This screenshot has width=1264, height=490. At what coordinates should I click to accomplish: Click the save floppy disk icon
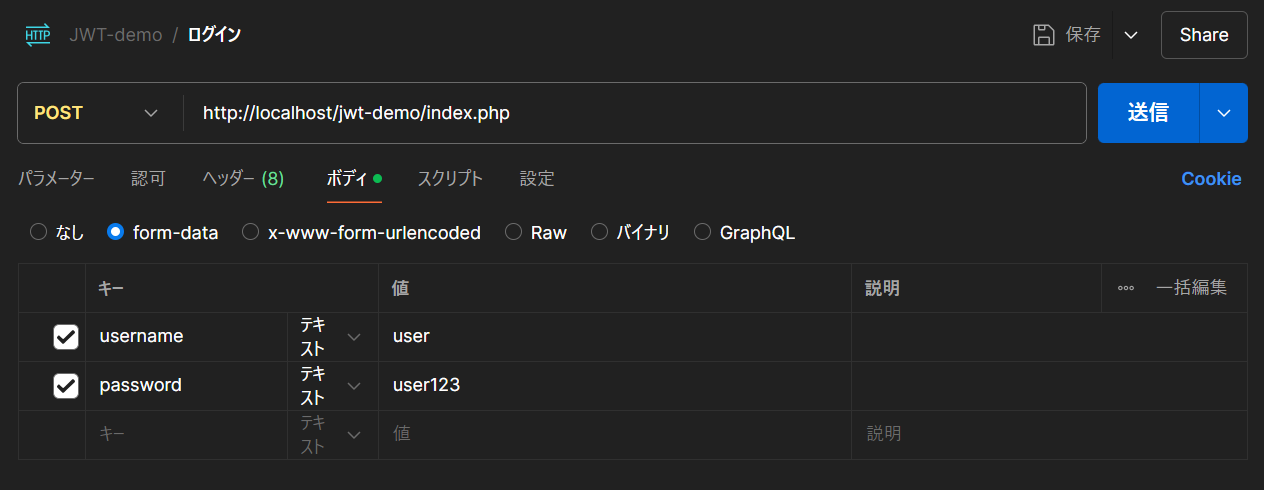tap(1044, 35)
